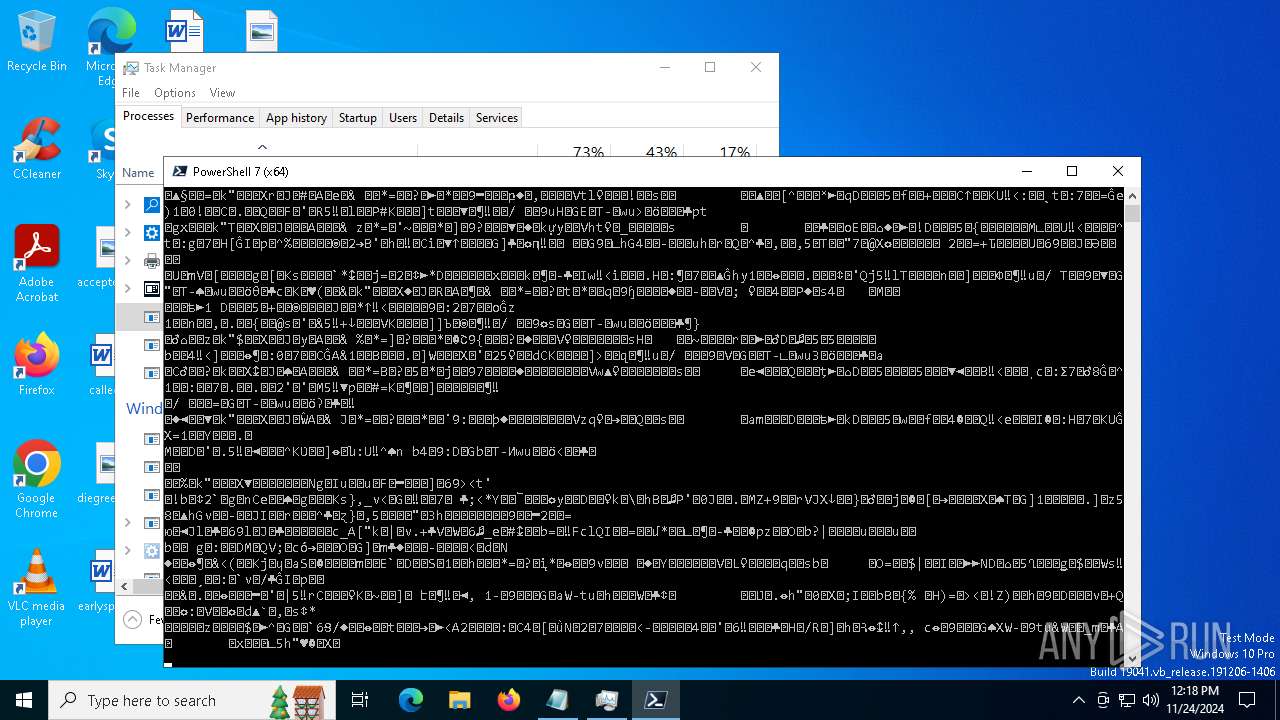Switch to the Details tab
1280x720 pixels.
[446, 118]
